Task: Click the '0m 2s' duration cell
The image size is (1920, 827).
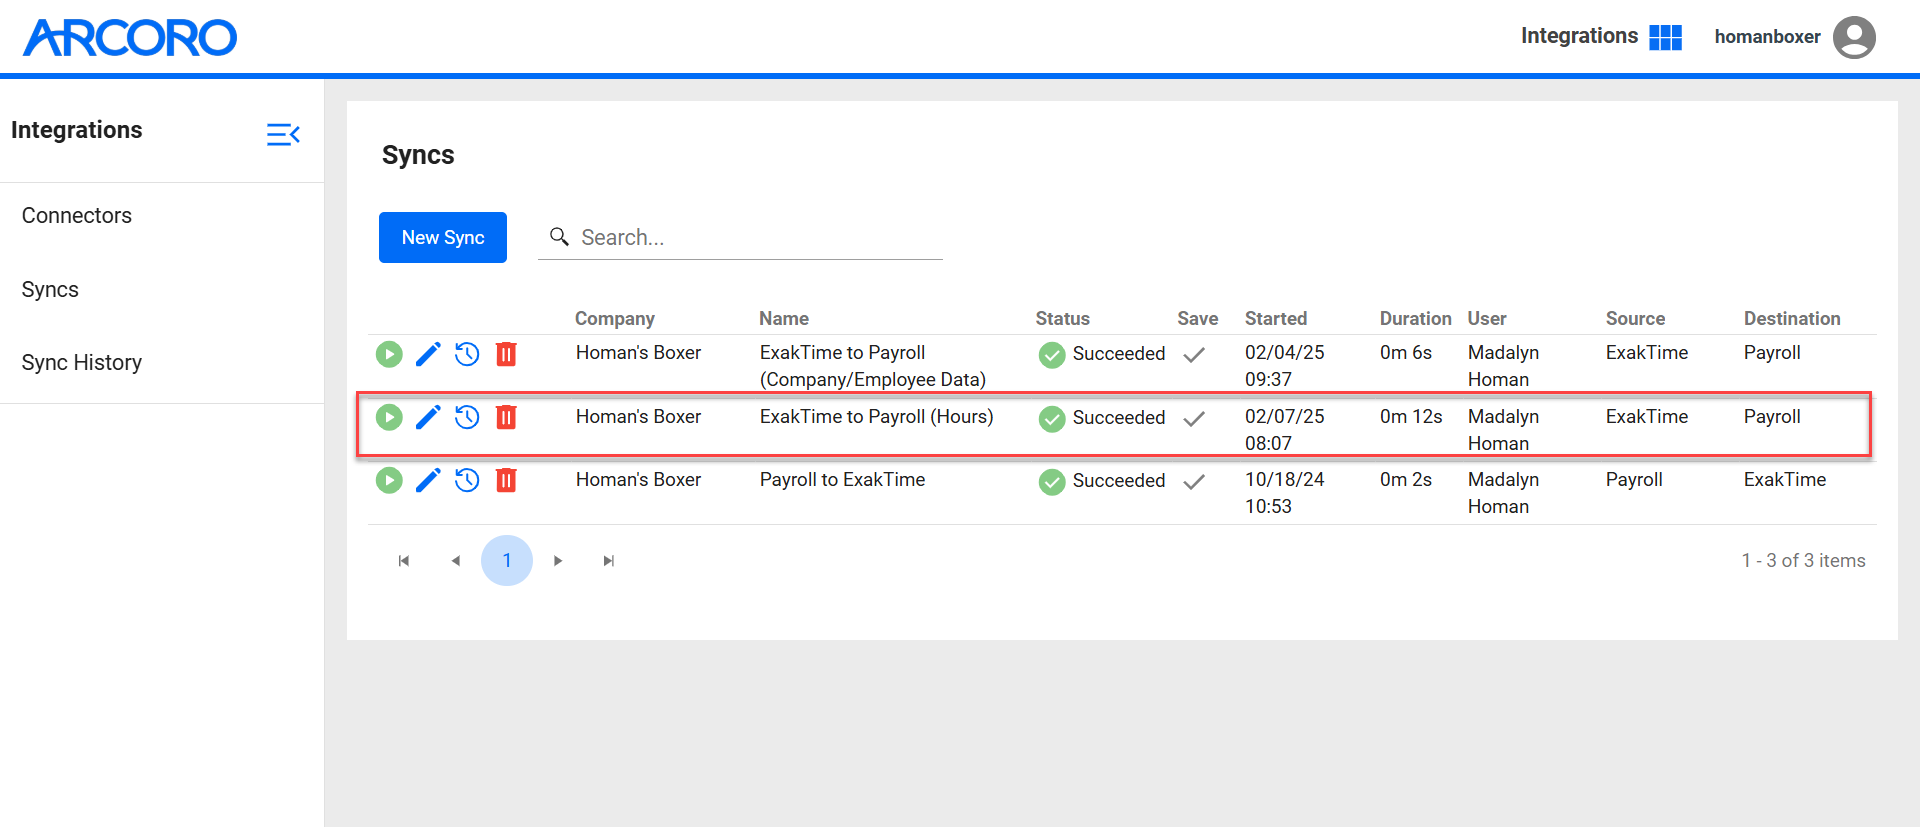Action: (1406, 480)
